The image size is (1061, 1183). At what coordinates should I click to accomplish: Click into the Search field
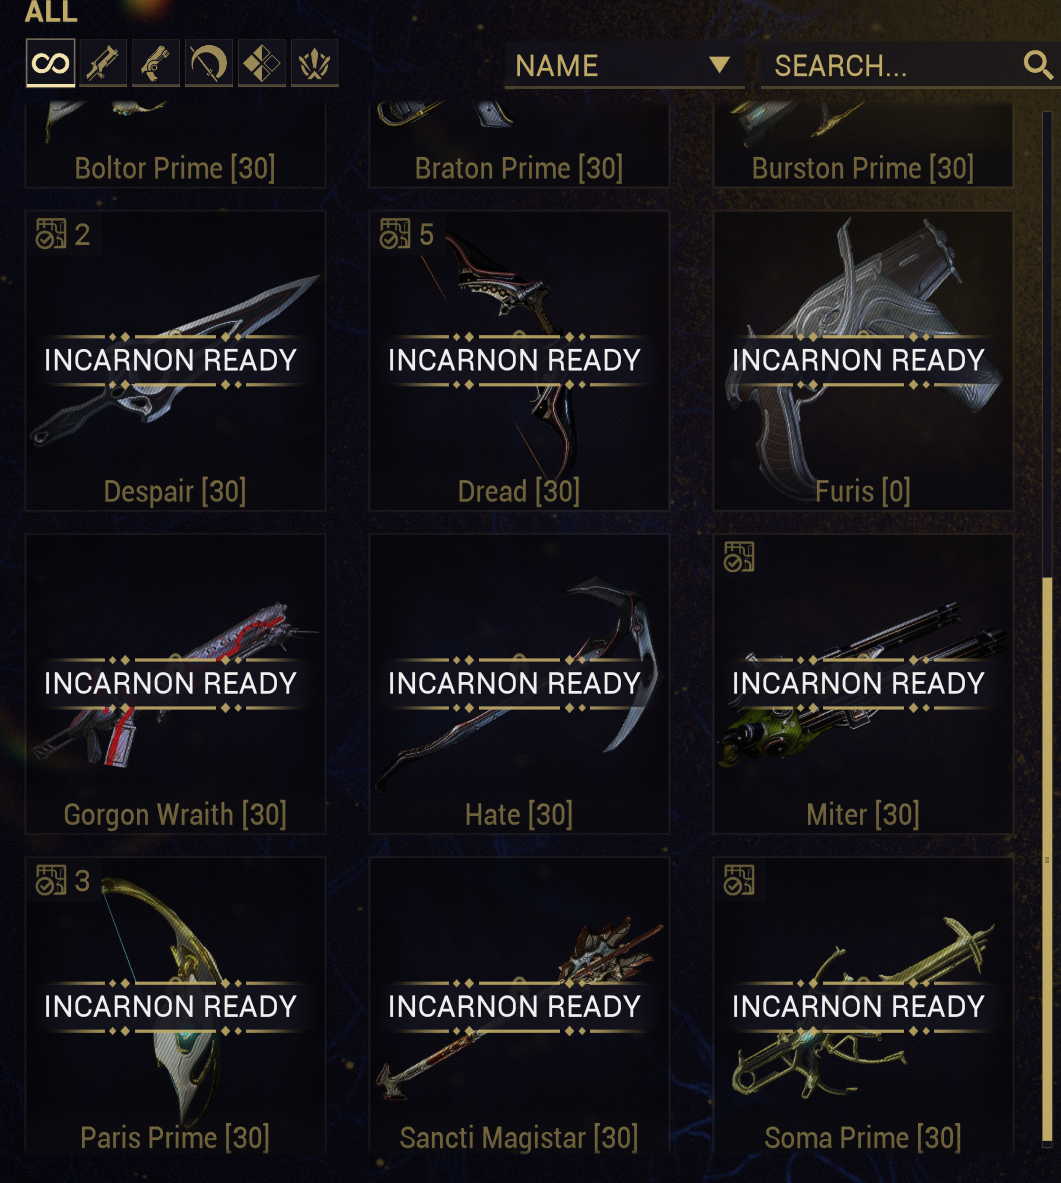pyautogui.click(x=911, y=66)
